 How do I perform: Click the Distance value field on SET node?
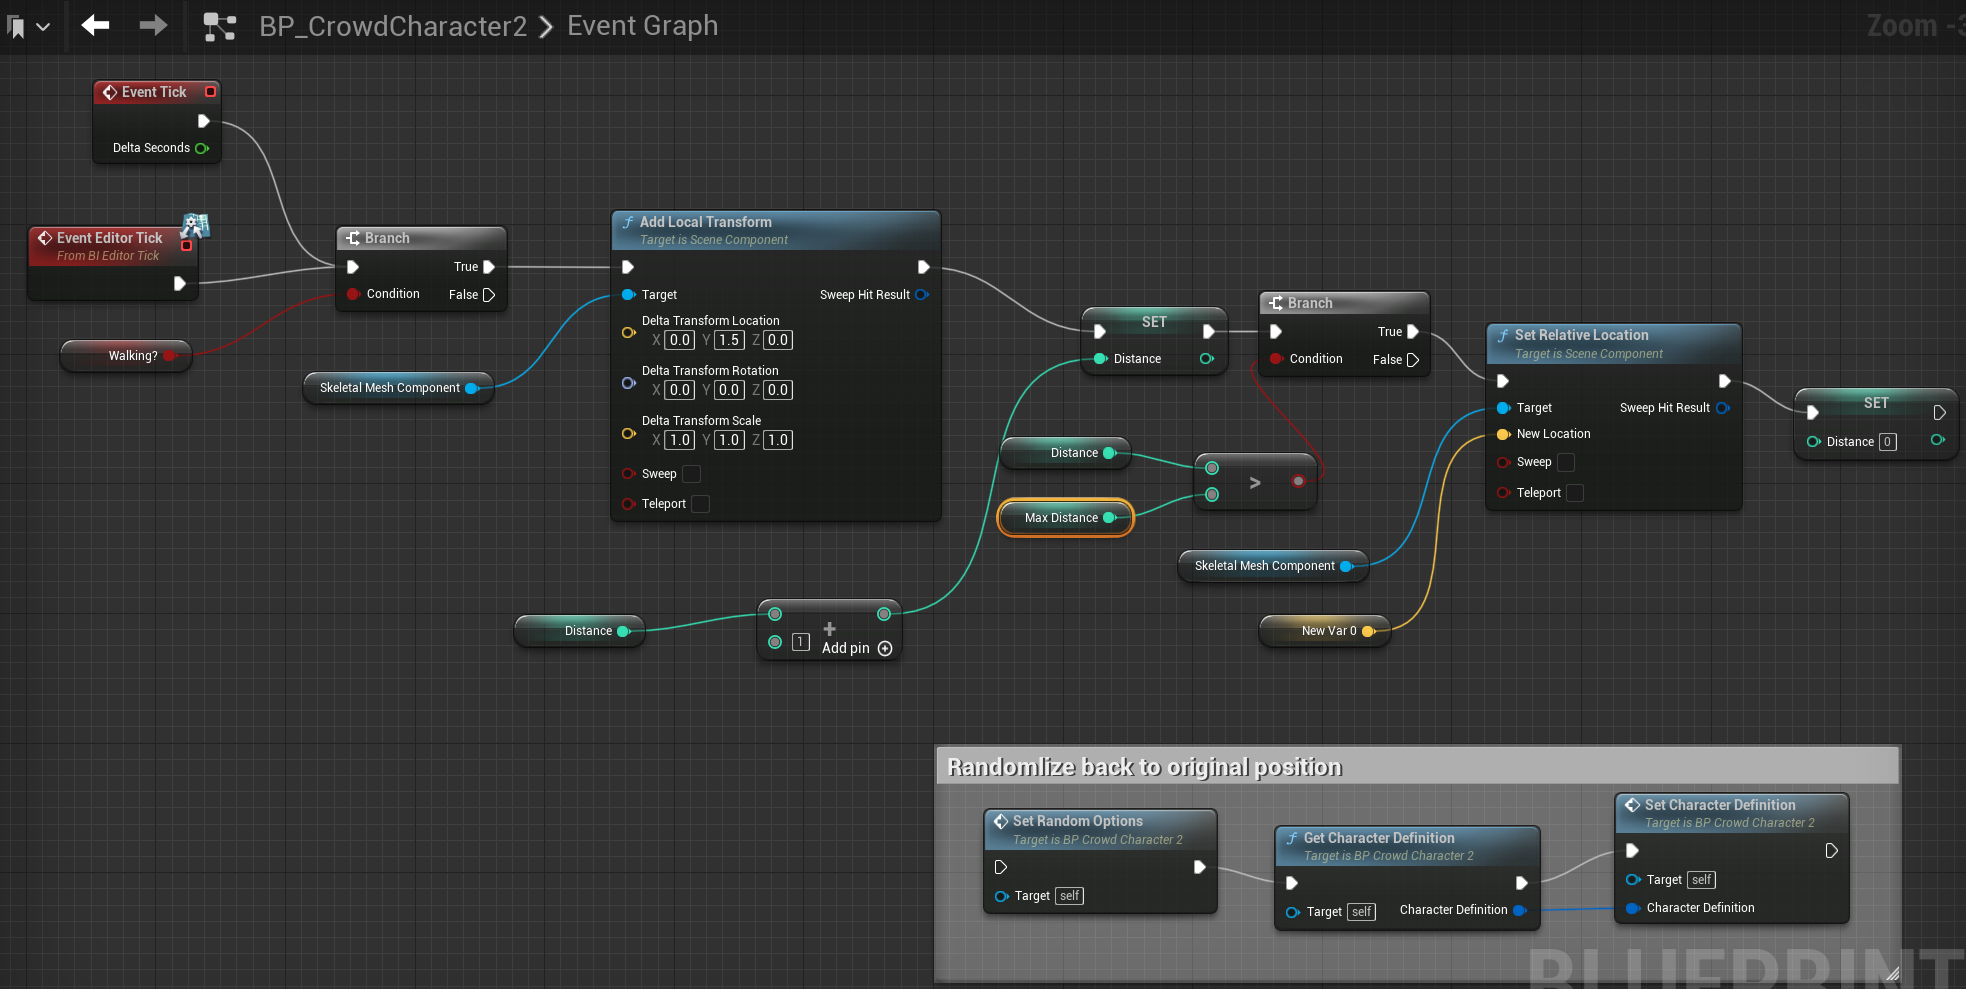pyautogui.click(x=1887, y=442)
